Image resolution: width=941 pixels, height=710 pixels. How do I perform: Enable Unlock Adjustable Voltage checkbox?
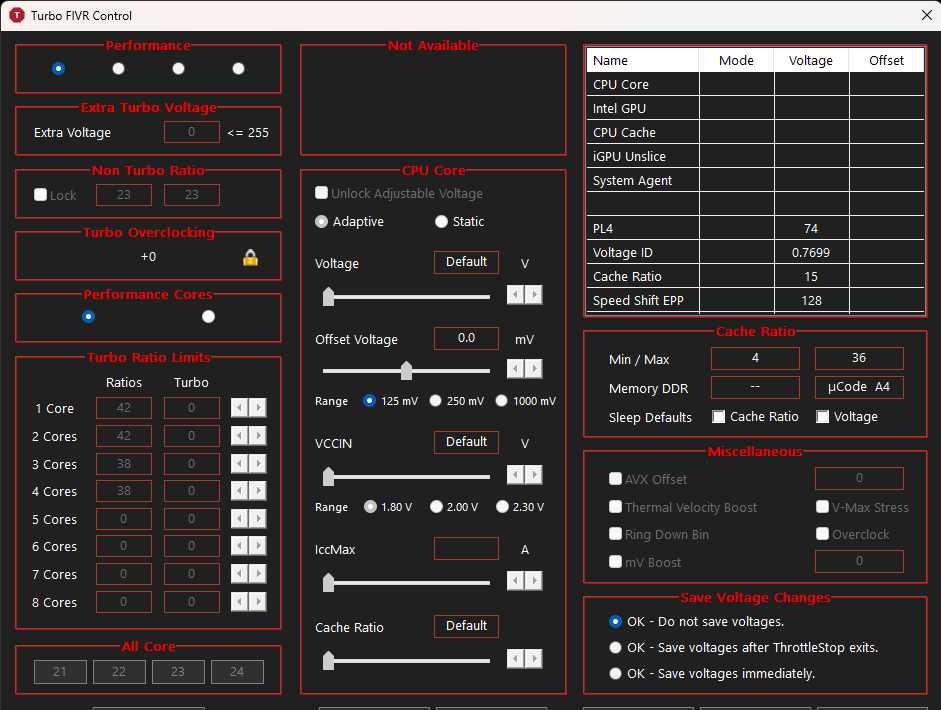322,193
